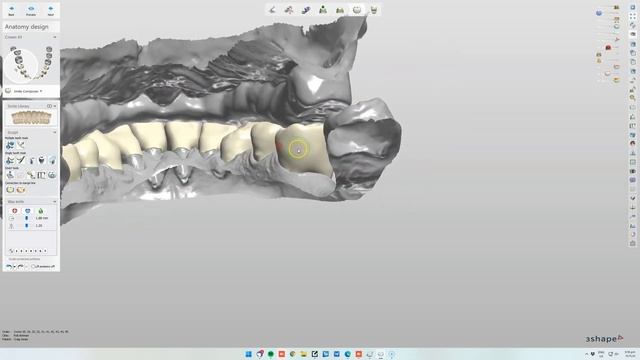Click the four-dots icon in right toolbar
The image size is (640, 360).
pos(633,16)
